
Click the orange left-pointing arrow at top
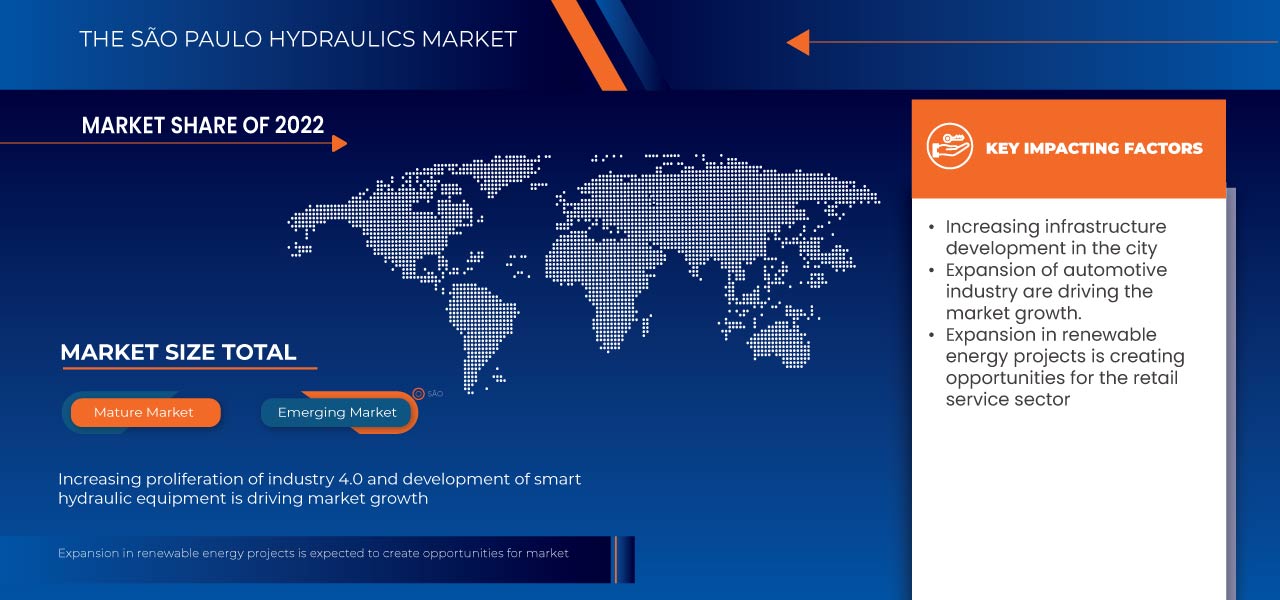[x=798, y=42]
